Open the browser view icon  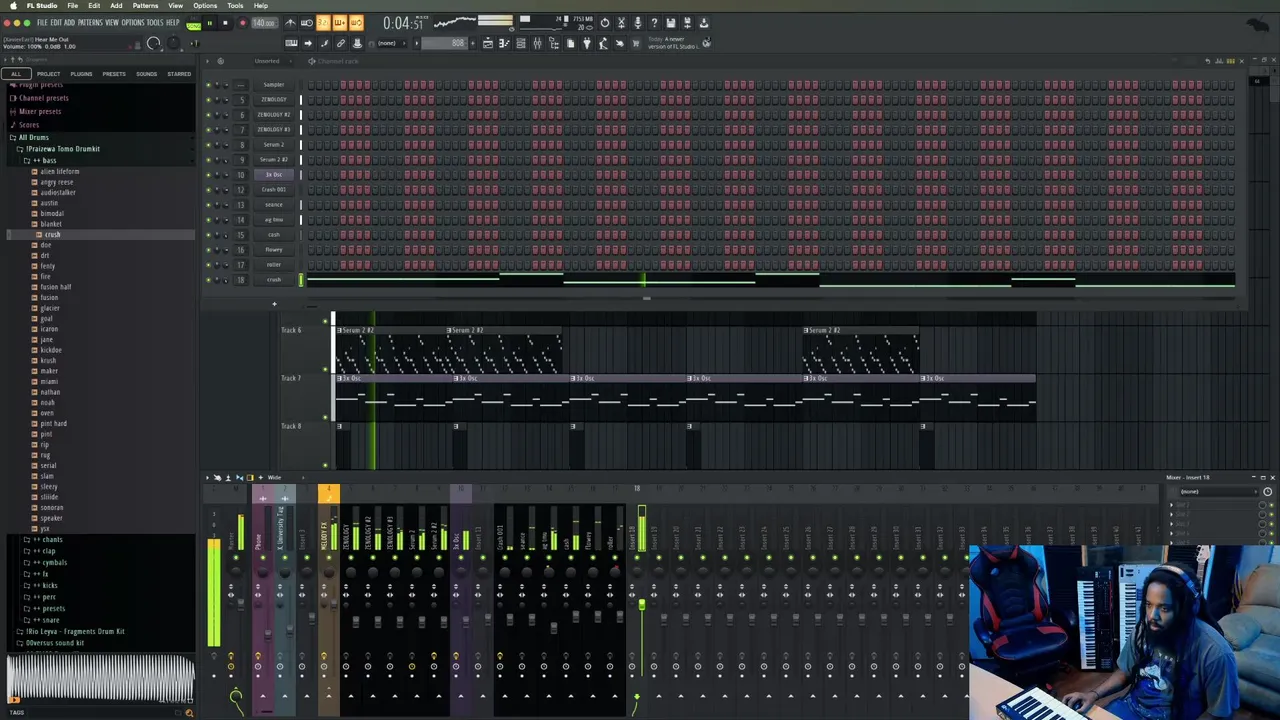click(x=554, y=43)
